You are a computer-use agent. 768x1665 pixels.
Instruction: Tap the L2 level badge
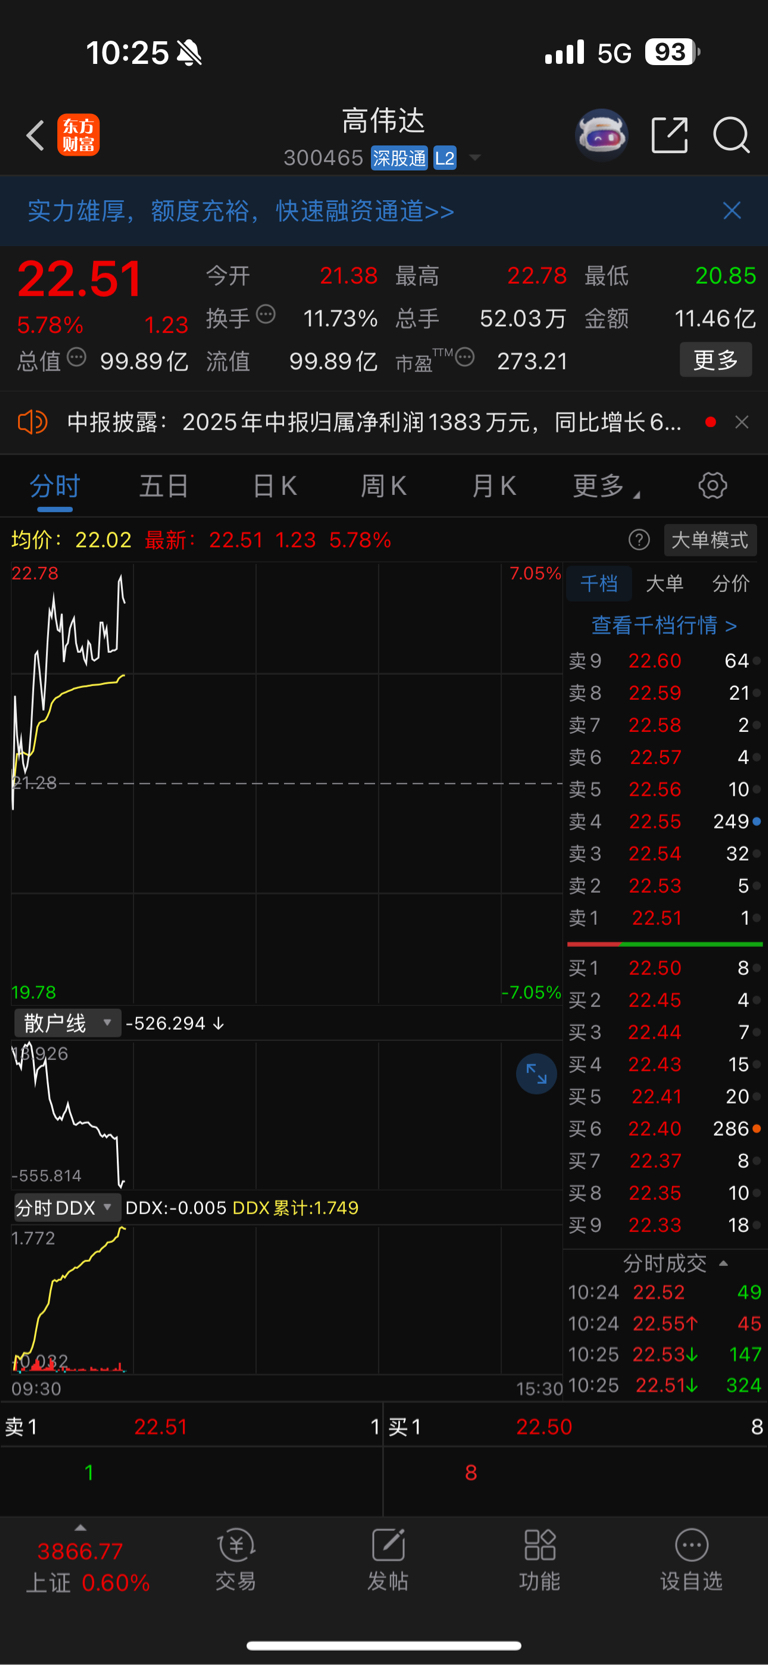[x=445, y=158]
